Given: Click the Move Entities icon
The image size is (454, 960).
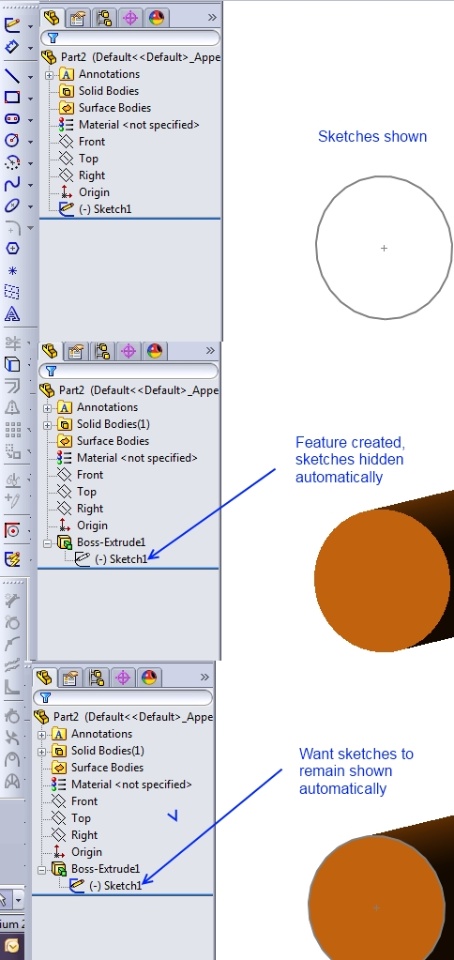Looking at the screenshot, I should point(12,452).
